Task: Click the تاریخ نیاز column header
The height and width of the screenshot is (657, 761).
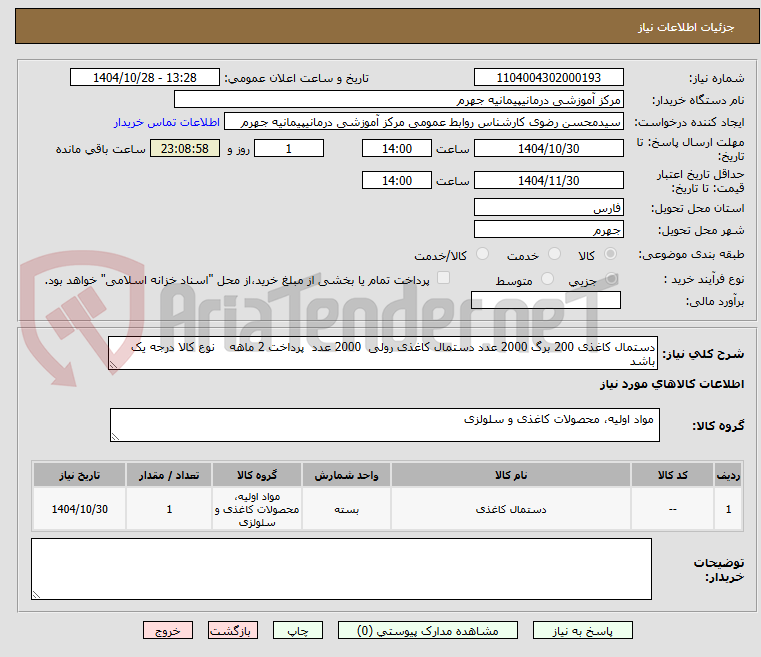Action: [x=80, y=475]
